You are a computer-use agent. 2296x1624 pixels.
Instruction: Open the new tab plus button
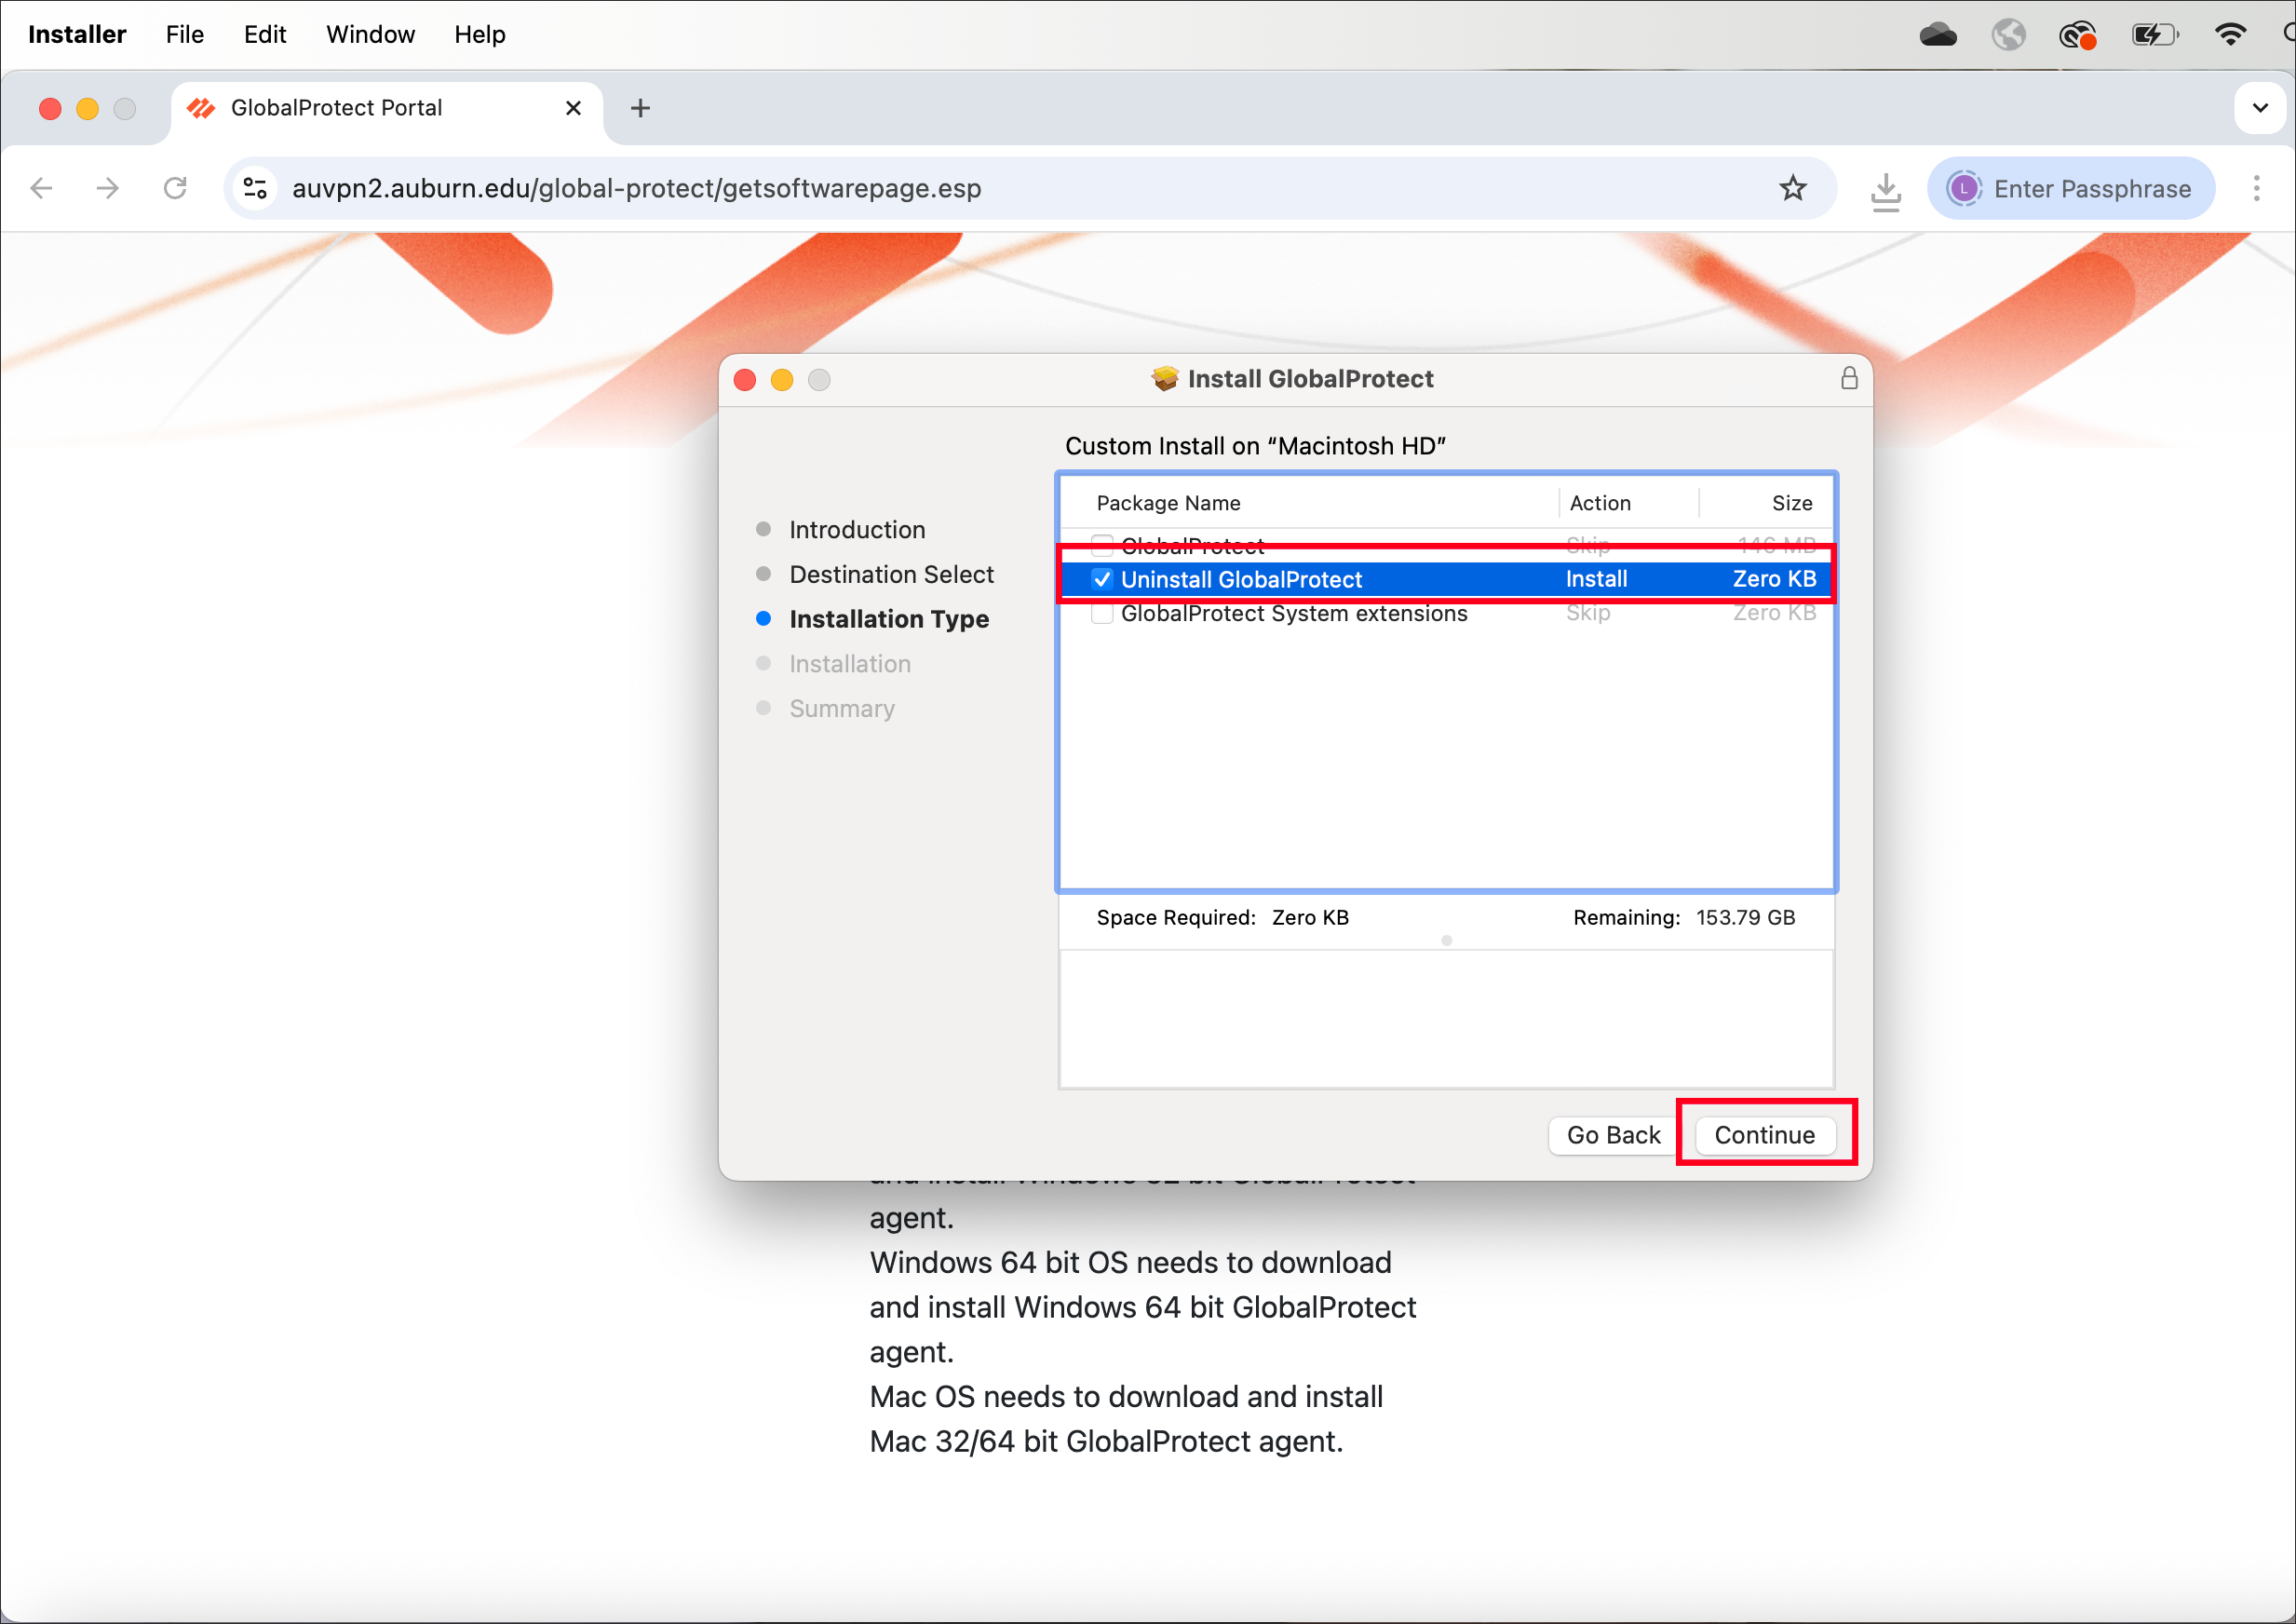[x=640, y=108]
